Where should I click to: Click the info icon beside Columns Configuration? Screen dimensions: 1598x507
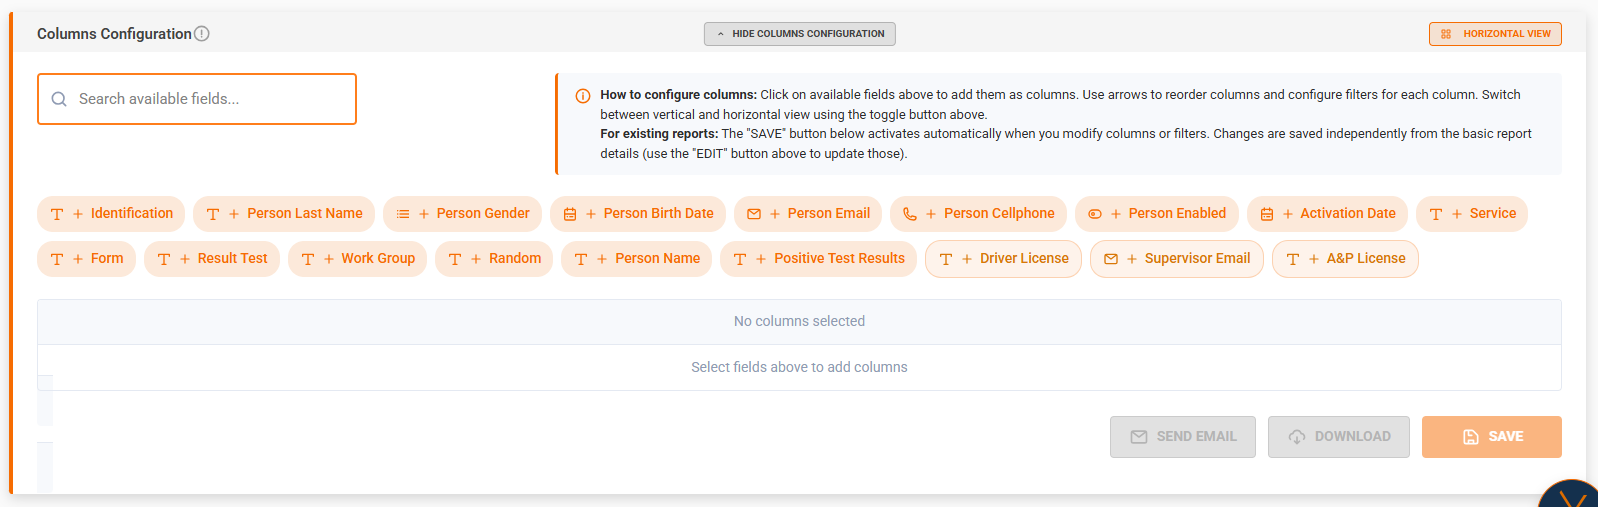(202, 34)
